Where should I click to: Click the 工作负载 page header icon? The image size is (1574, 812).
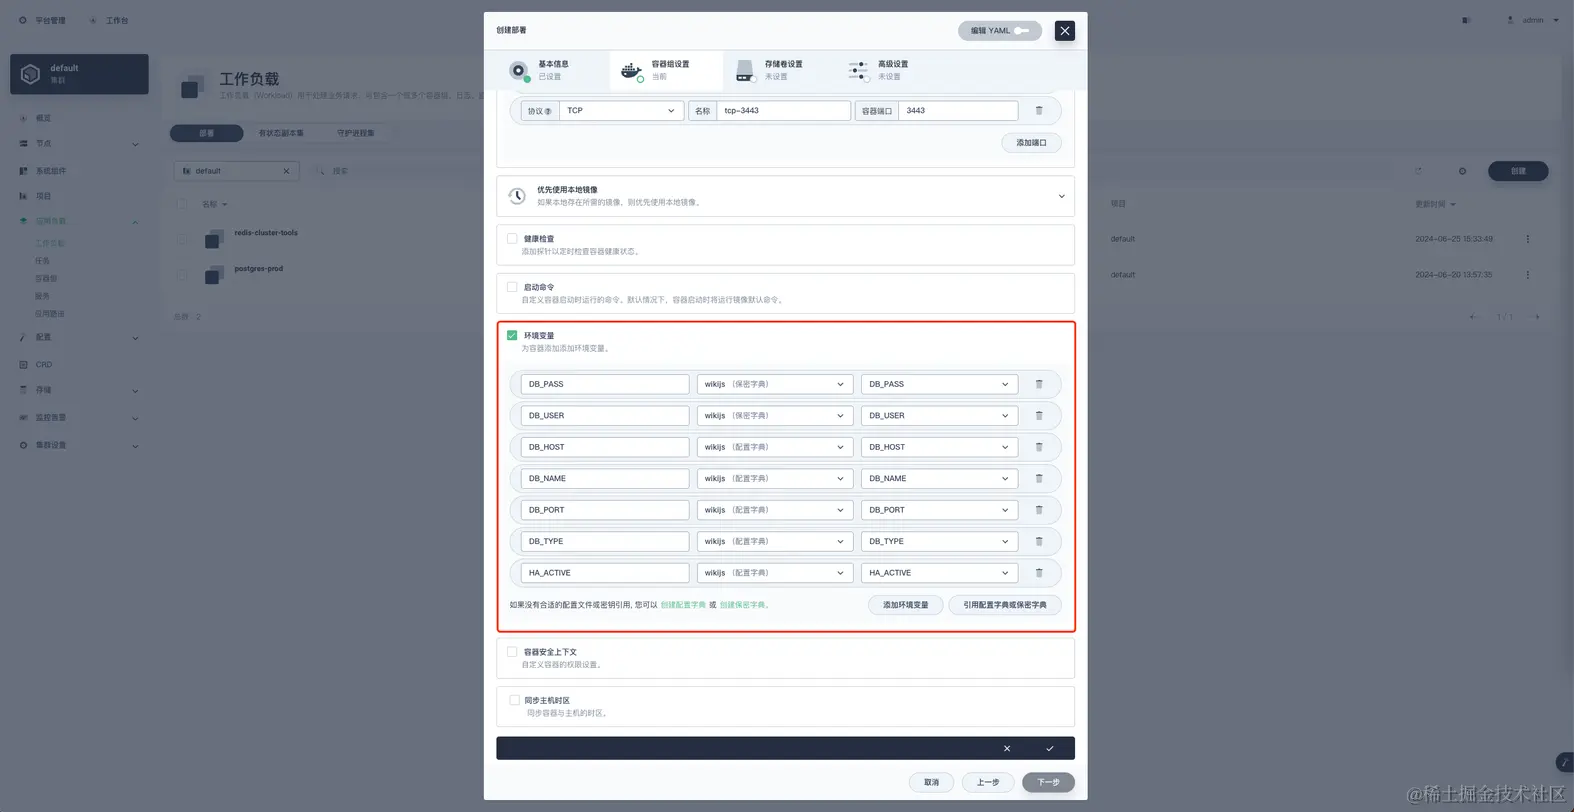[x=193, y=86]
